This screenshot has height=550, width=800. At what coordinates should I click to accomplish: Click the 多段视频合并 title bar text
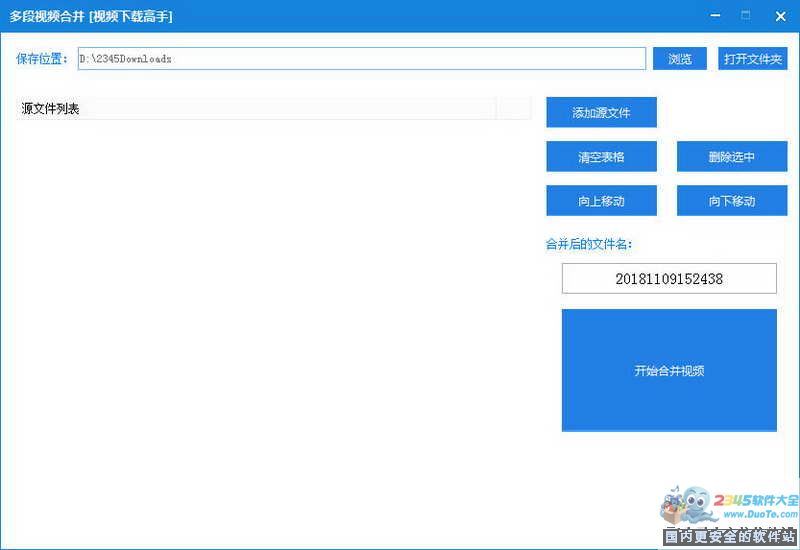pyautogui.click(x=92, y=16)
